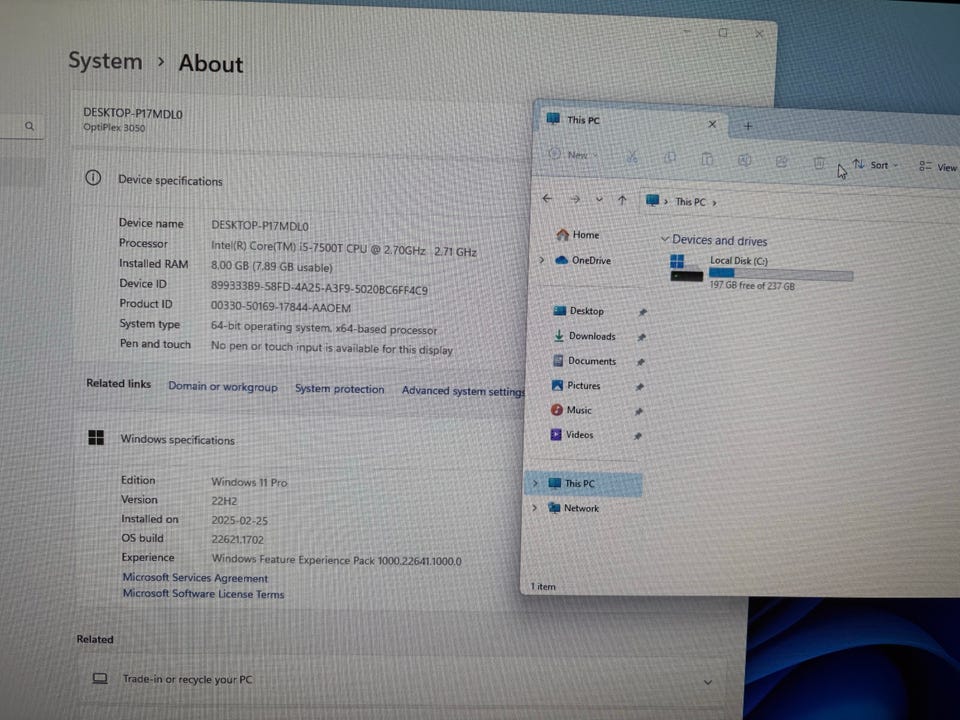
Task: Go back with the left arrow in File Explorer
Action: click(x=547, y=198)
